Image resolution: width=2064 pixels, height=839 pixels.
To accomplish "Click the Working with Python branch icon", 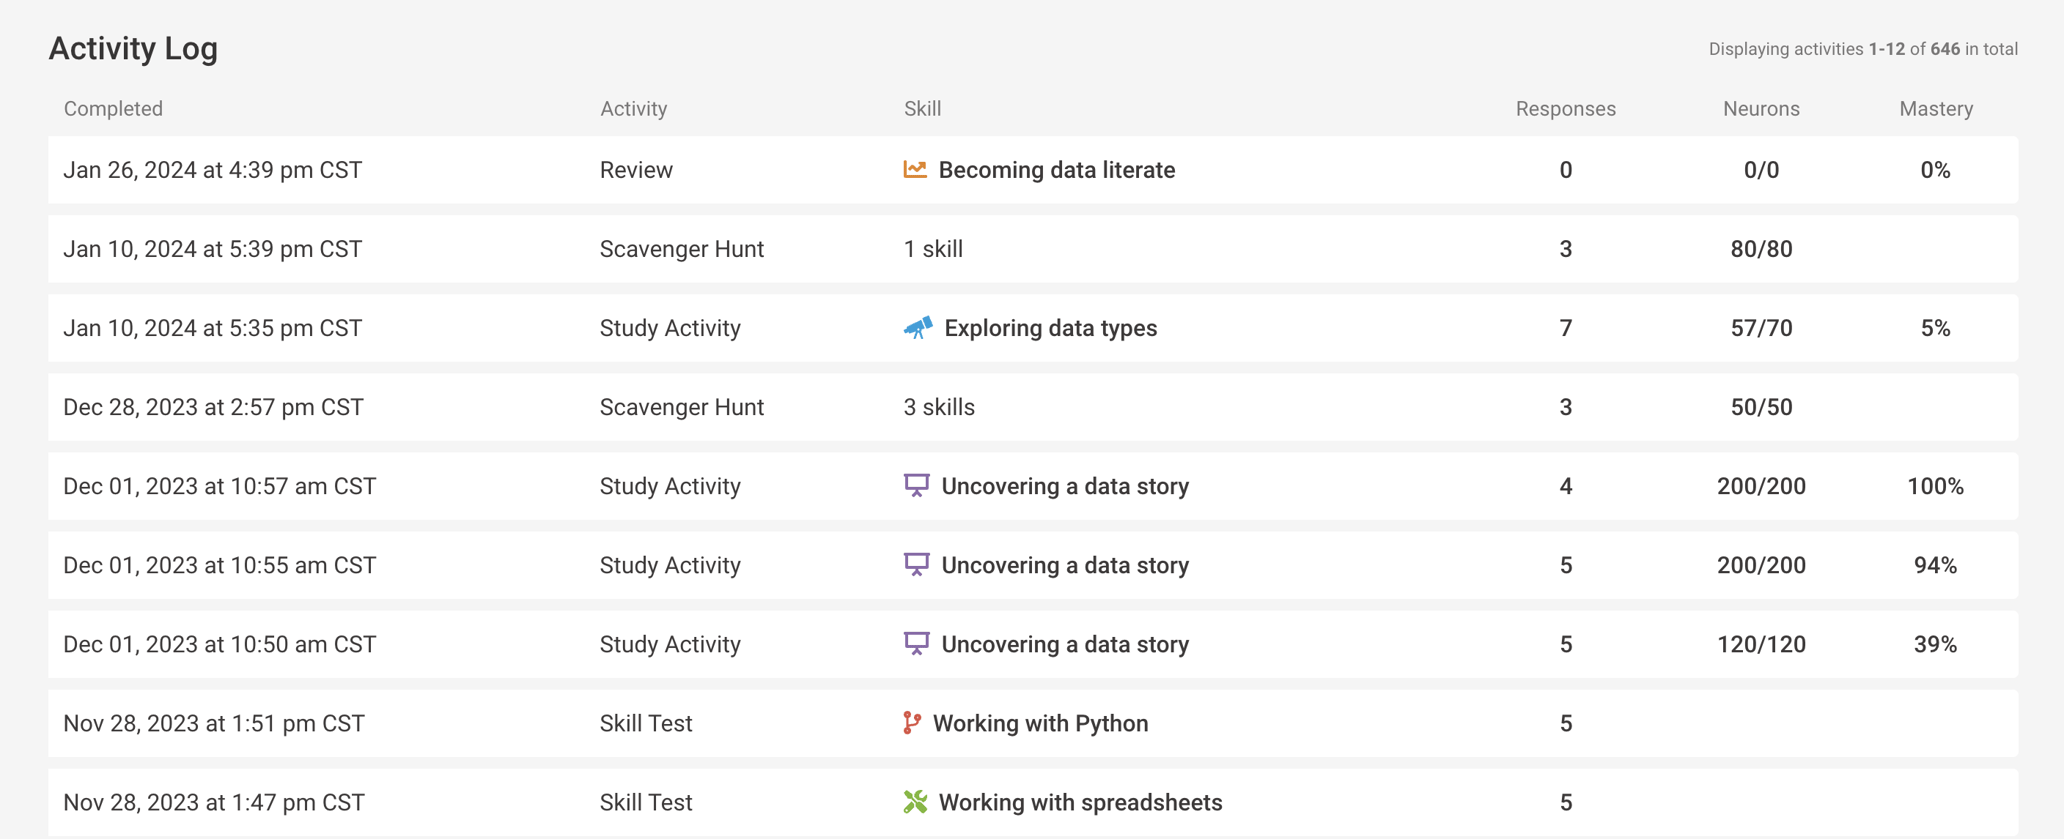I will pyautogui.click(x=911, y=723).
